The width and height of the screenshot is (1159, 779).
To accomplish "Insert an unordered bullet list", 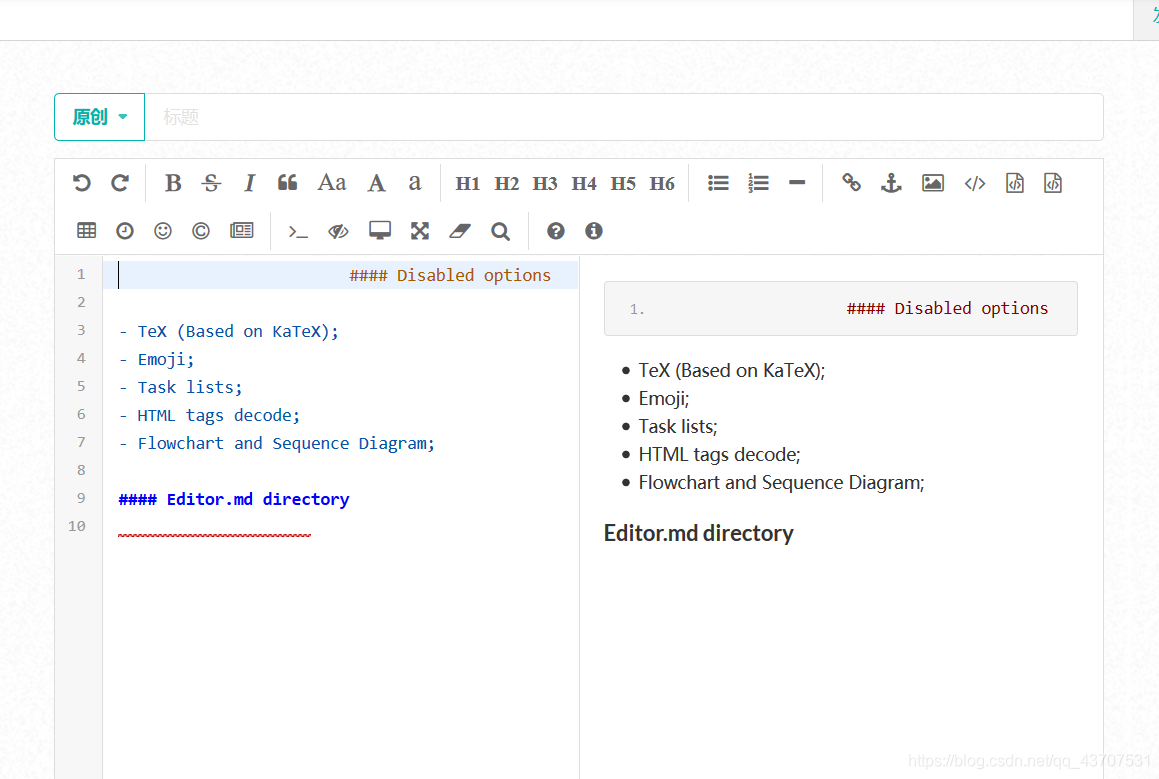I will point(718,183).
